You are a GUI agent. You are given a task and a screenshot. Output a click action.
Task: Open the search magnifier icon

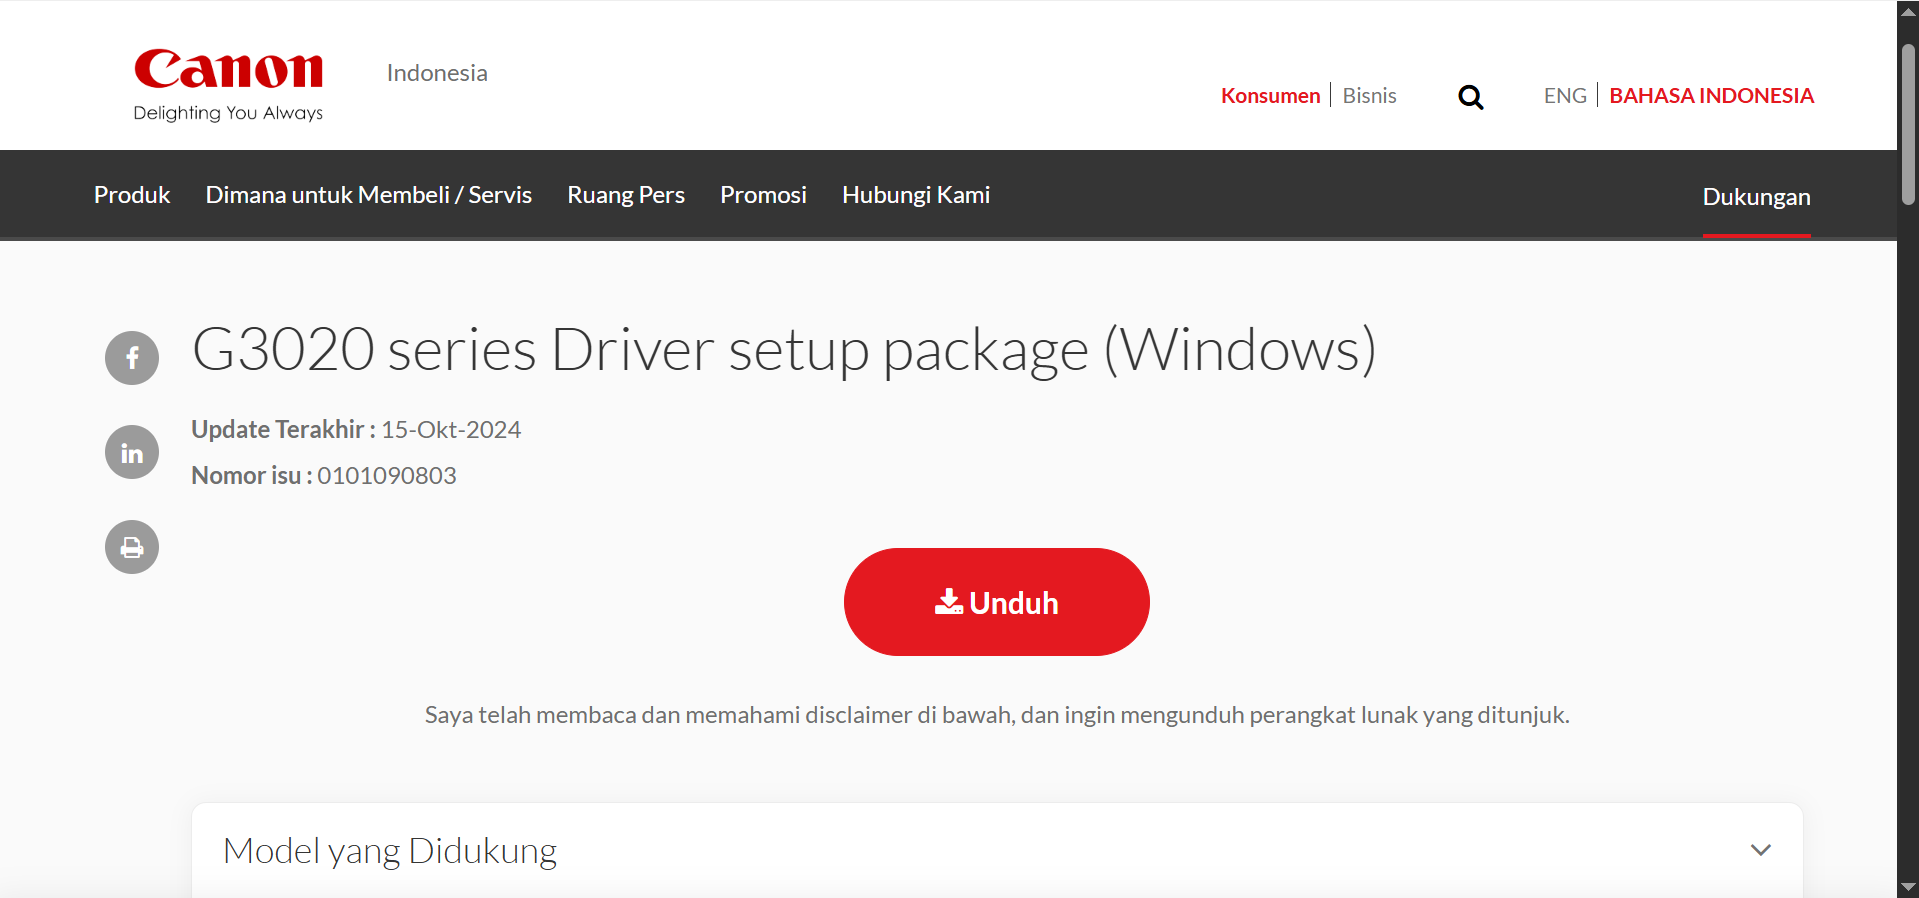coord(1470,97)
